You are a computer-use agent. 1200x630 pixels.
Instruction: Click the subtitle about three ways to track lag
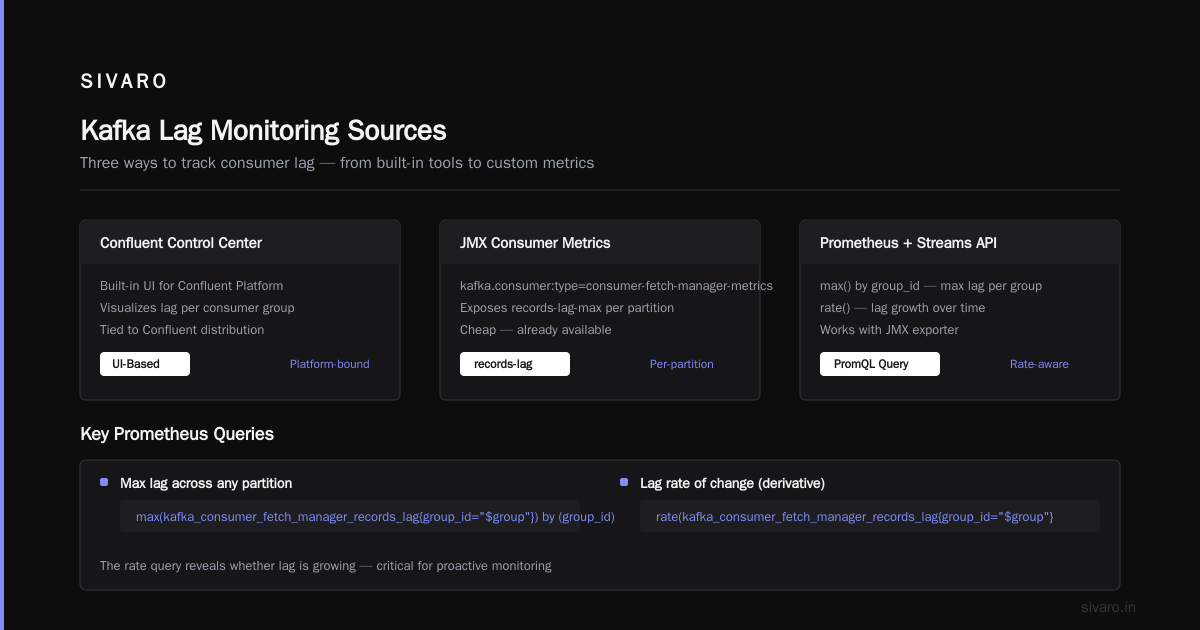[x=337, y=163]
